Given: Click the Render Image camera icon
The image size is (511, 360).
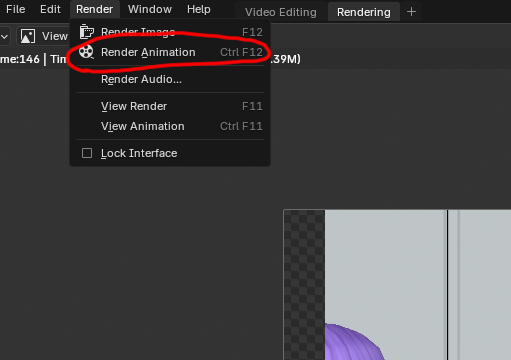Looking at the screenshot, I should click(x=87, y=32).
